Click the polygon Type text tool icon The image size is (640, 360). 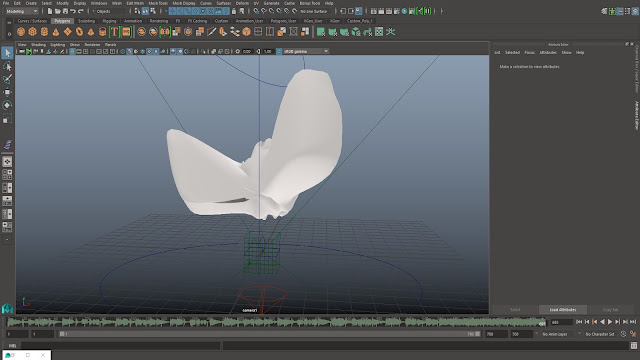point(114,31)
